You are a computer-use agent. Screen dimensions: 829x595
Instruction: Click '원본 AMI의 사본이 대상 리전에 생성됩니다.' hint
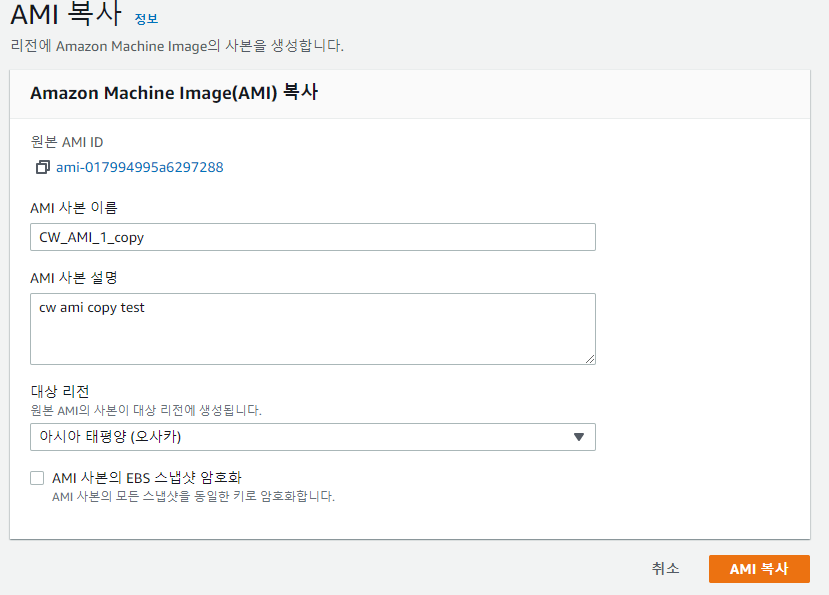click(146, 410)
